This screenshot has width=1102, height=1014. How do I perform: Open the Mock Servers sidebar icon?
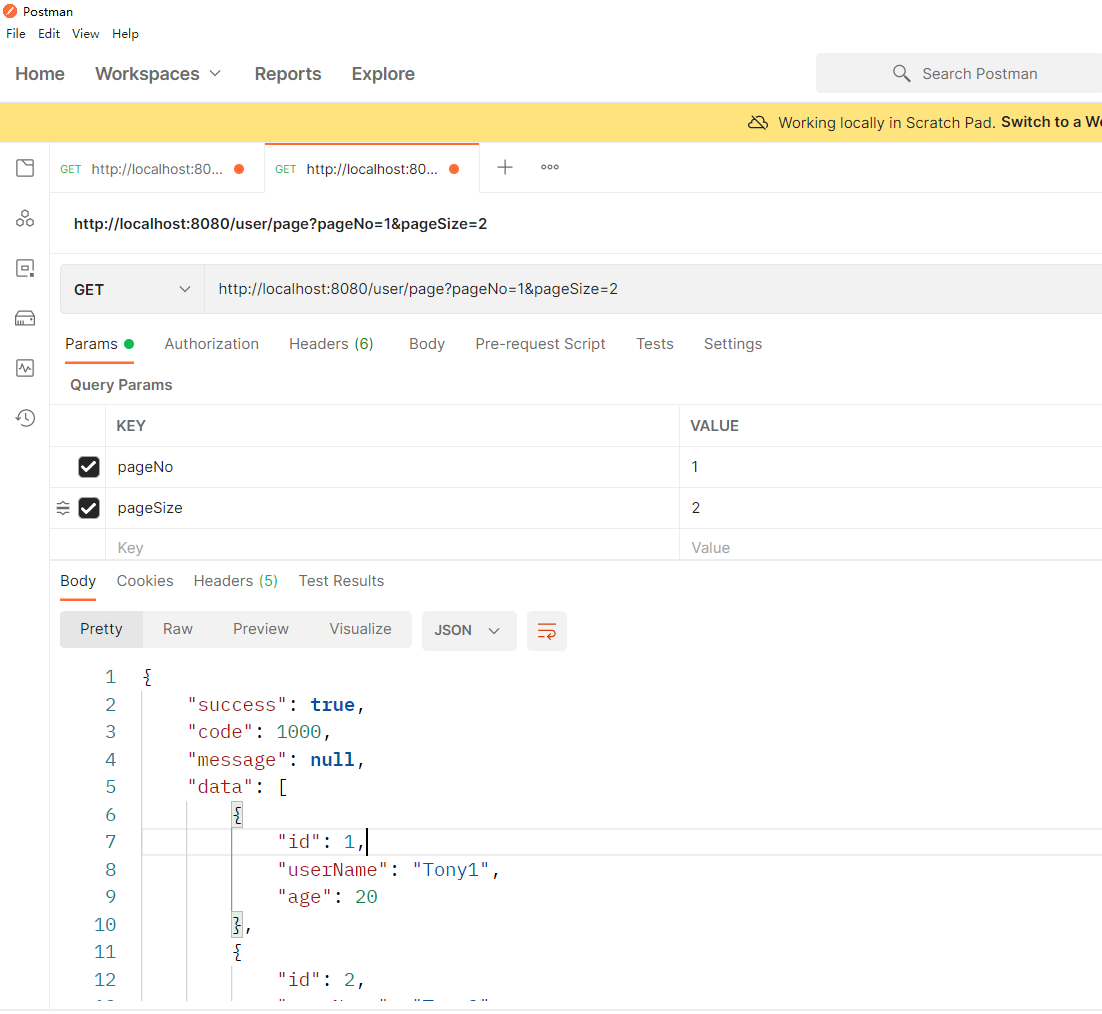point(25,318)
